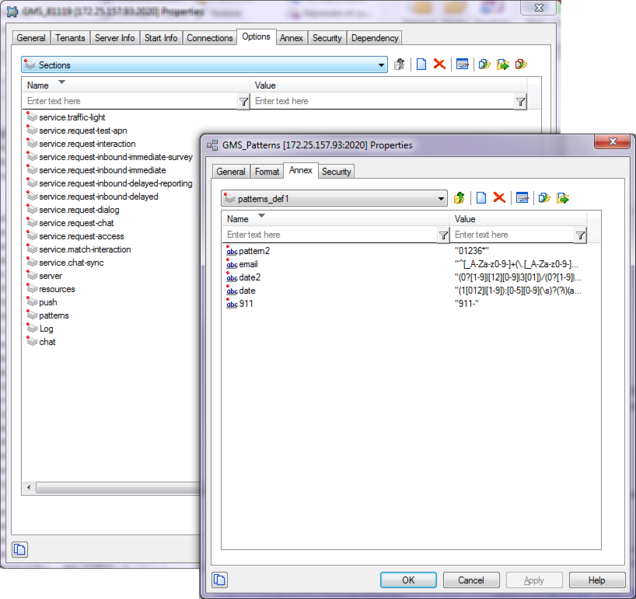Click the filter funnel icon of the Value column in GMS_Patterns
This screenshot has width=636, height=599.
click(x=580, y=235)
